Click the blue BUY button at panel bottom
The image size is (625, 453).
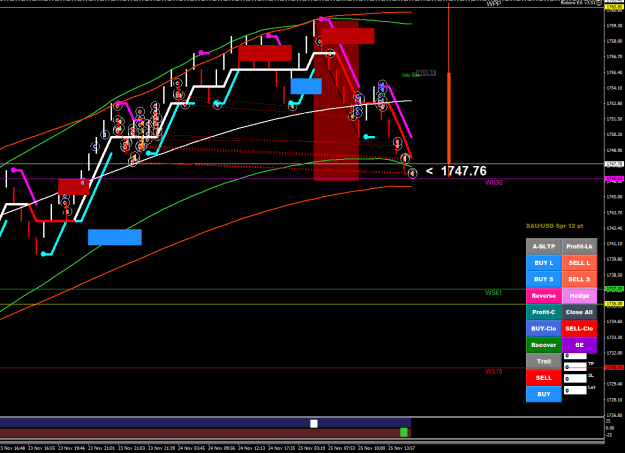click(x=544, y=394)
